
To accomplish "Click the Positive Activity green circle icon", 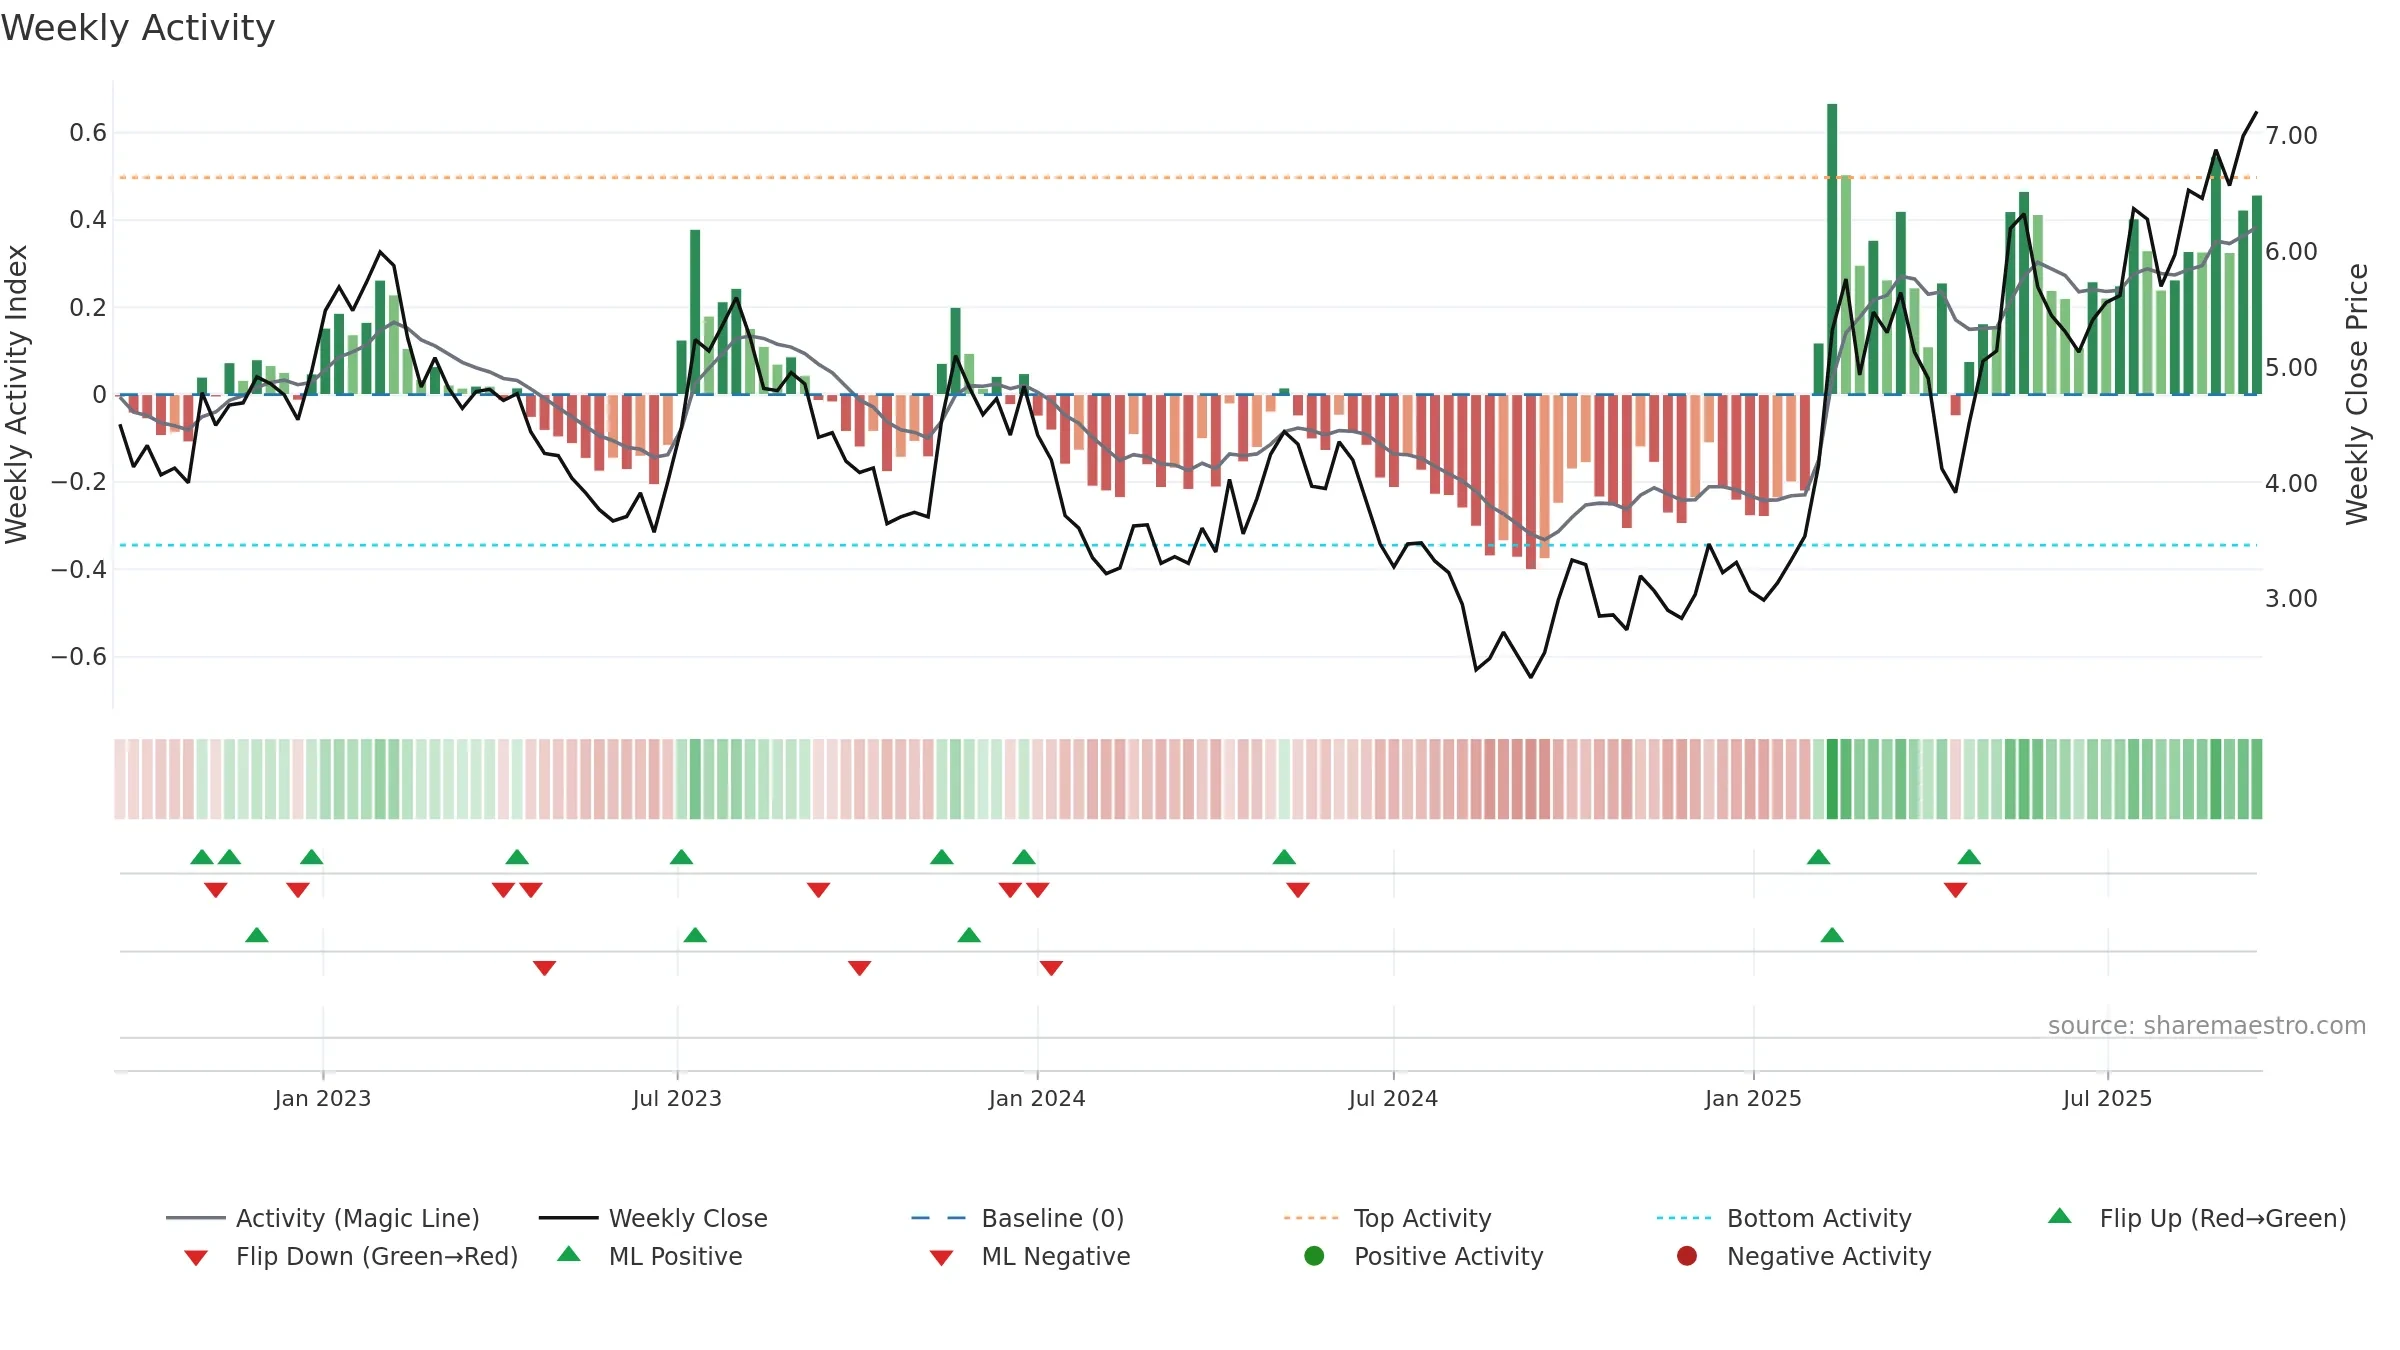I will (x=1315, y=1256).
